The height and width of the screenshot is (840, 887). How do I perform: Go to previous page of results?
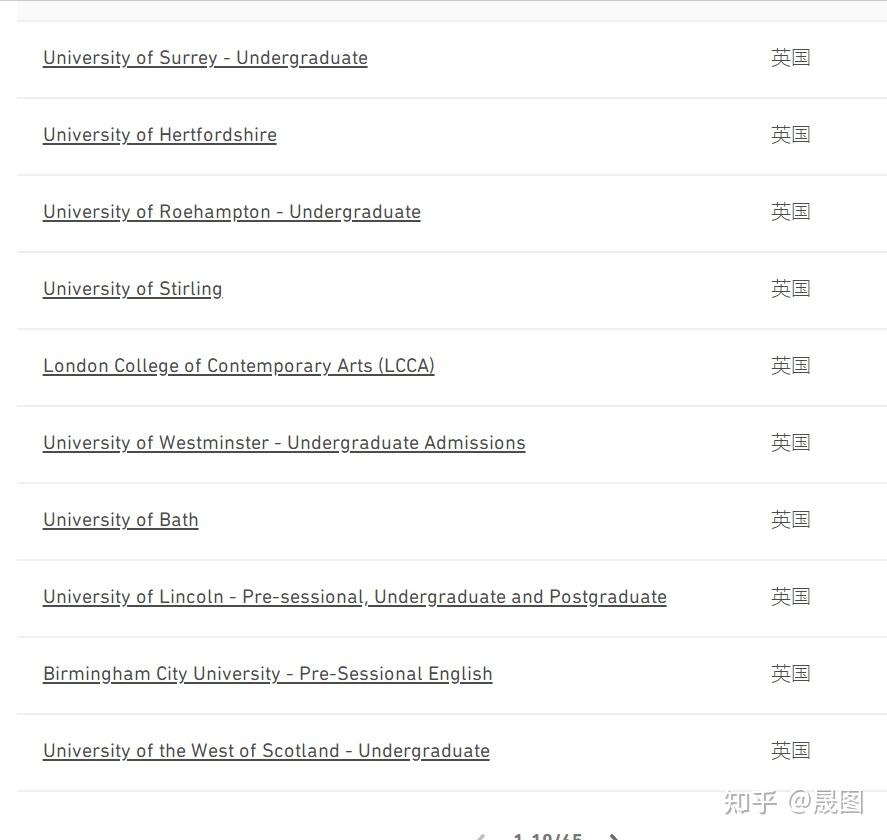pyautogui.click(x=480, y=836)
